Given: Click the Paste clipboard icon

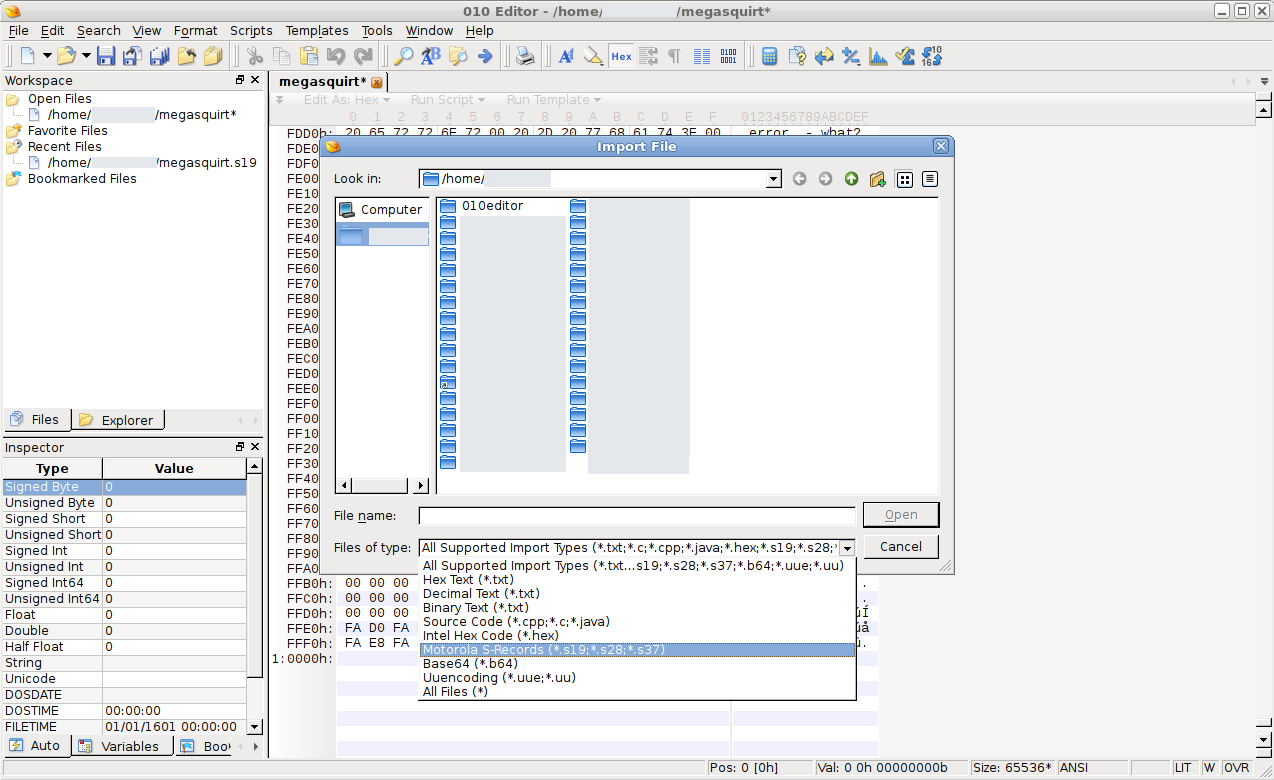Looking at the screenshot, I should pyautogui.click(x=309, y=56).
